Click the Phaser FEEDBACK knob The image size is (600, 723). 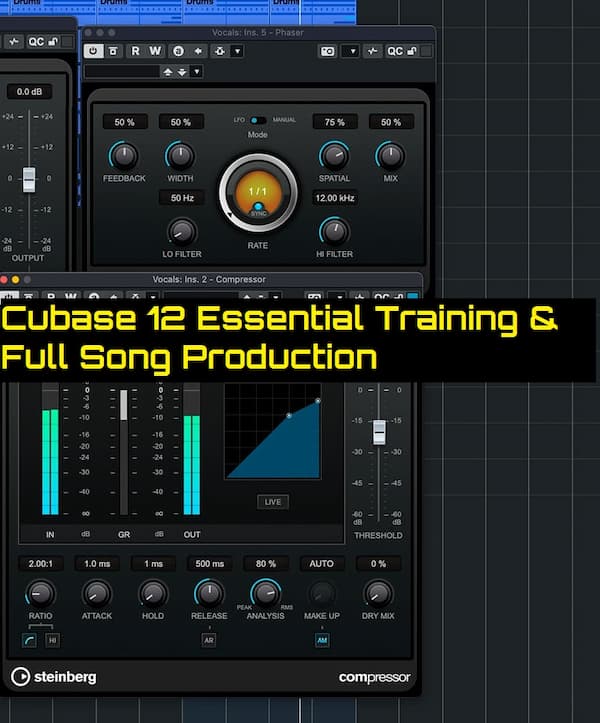125,156
